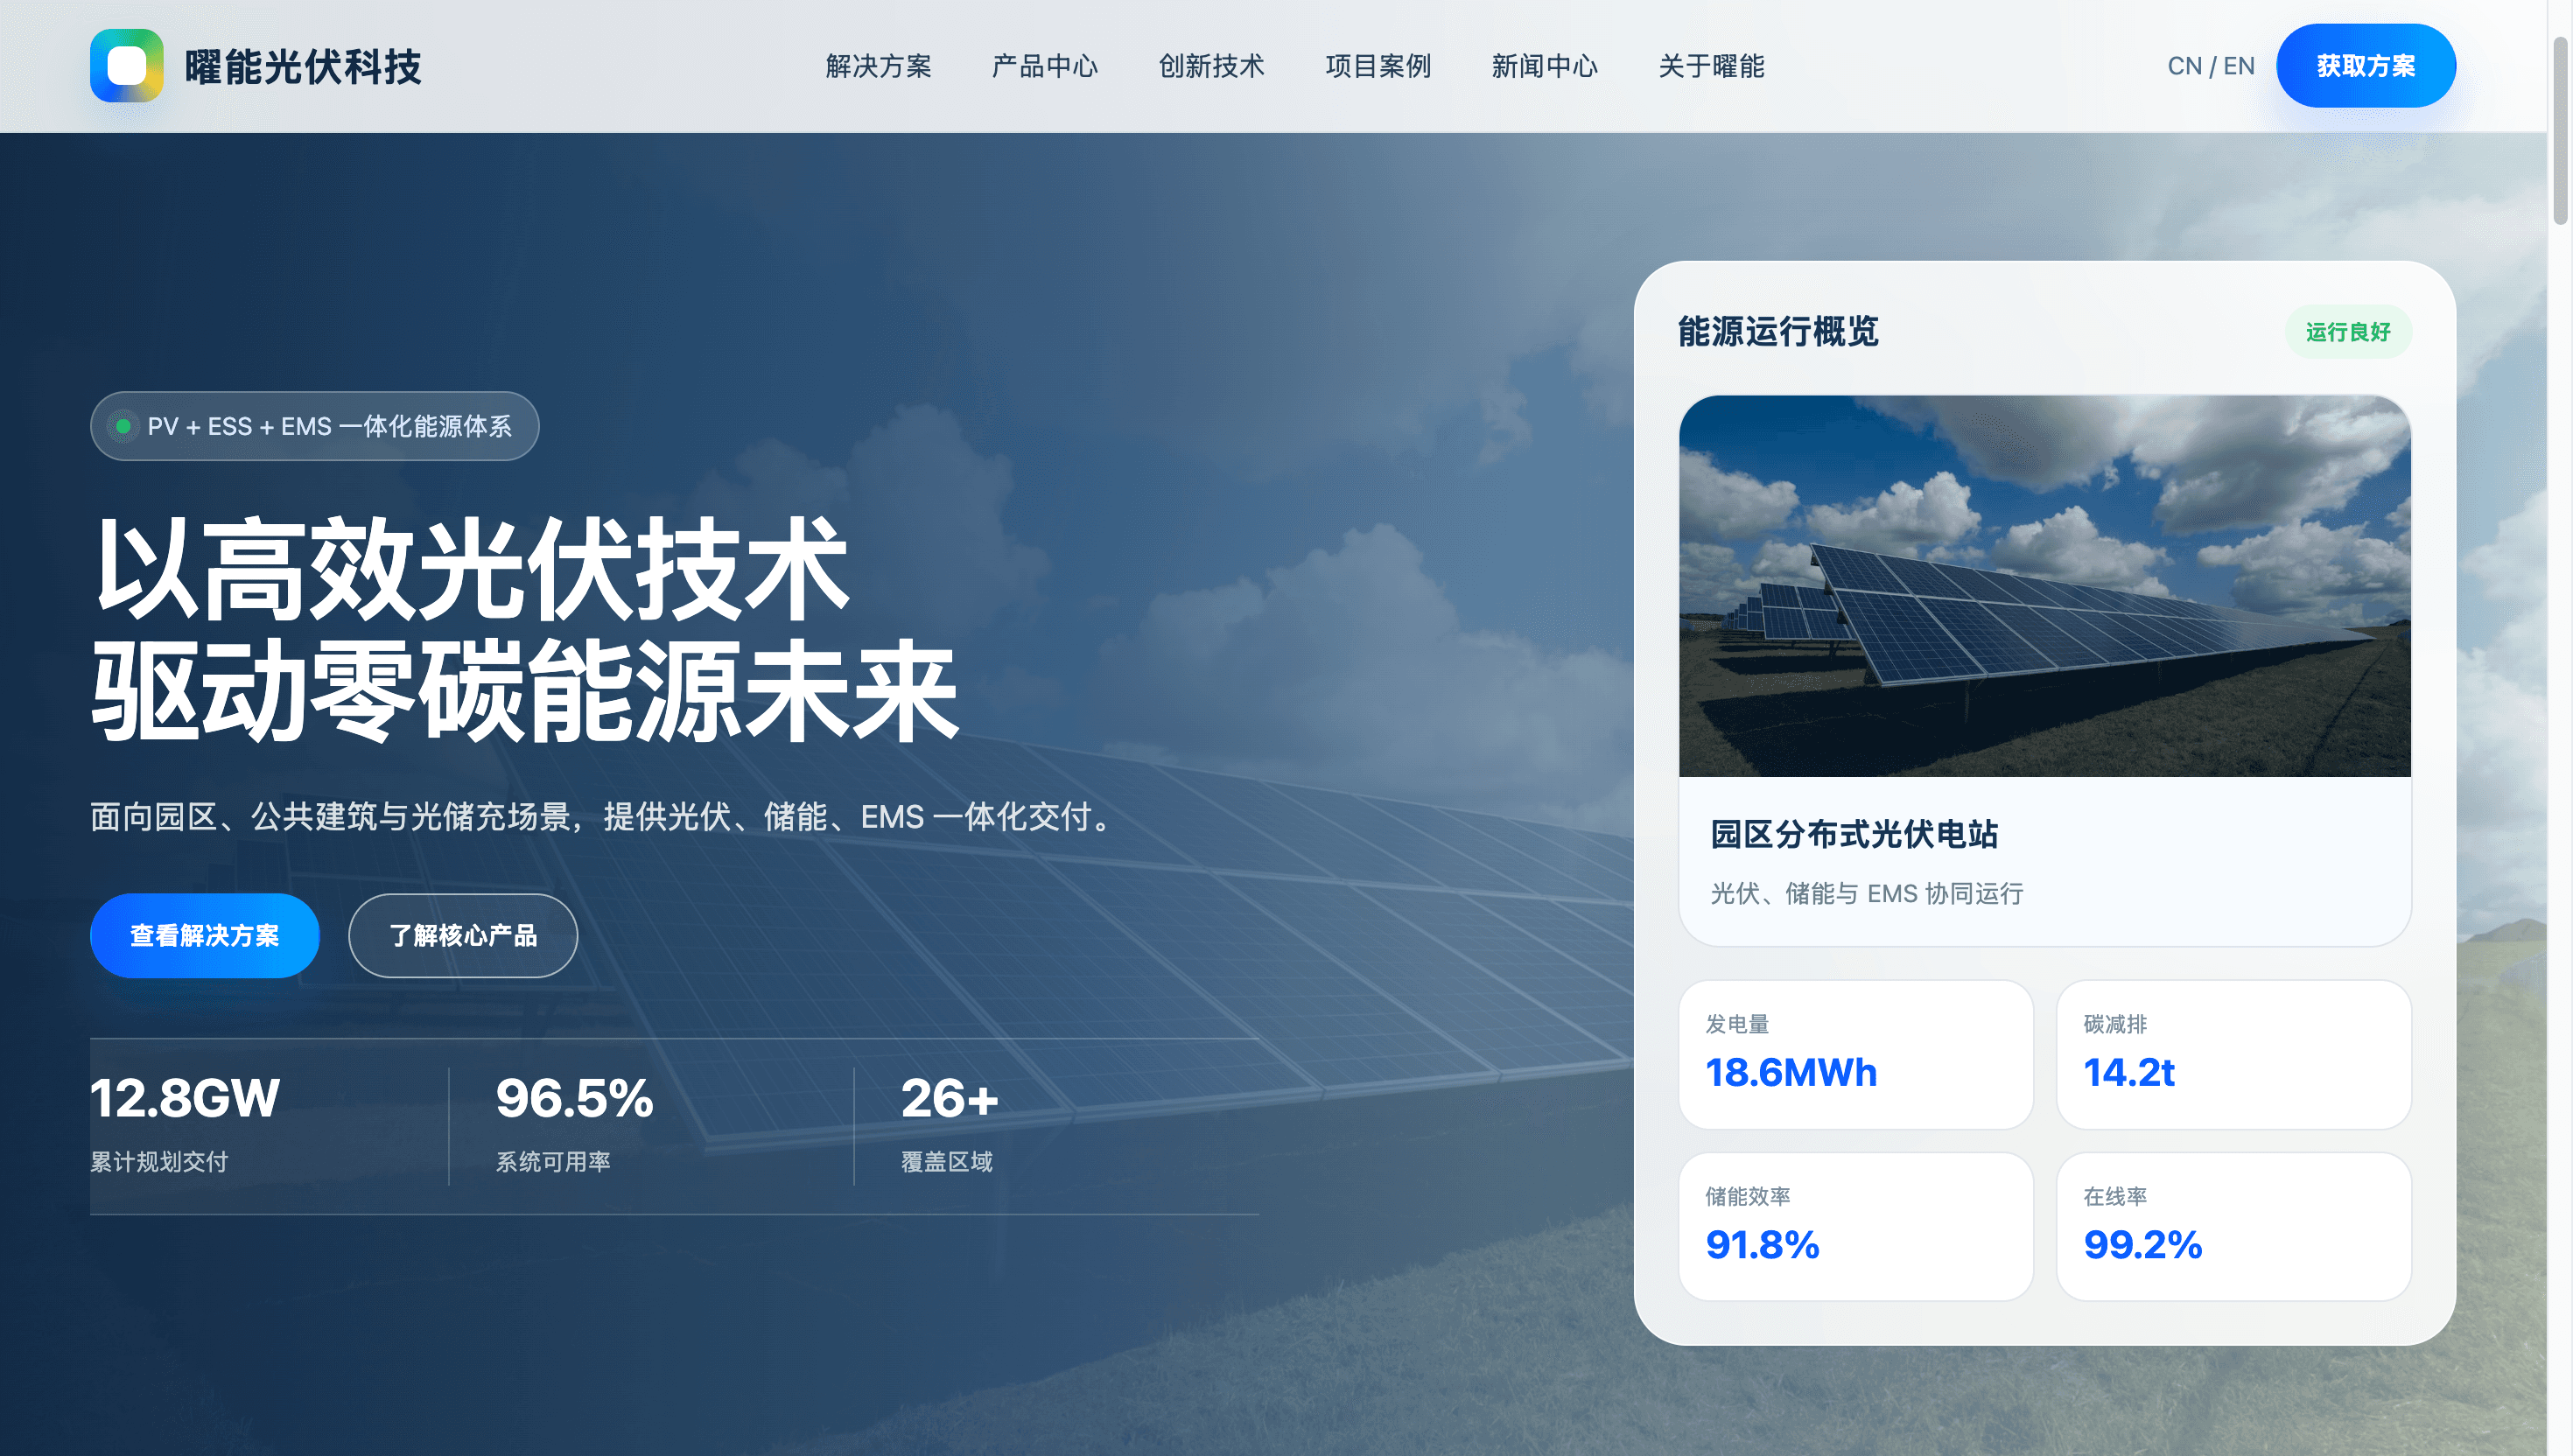The height and width of the screenshot is (1456, 2573).
Task: Select the 储能效率 91.8% card
Action: point(1856,1227)
